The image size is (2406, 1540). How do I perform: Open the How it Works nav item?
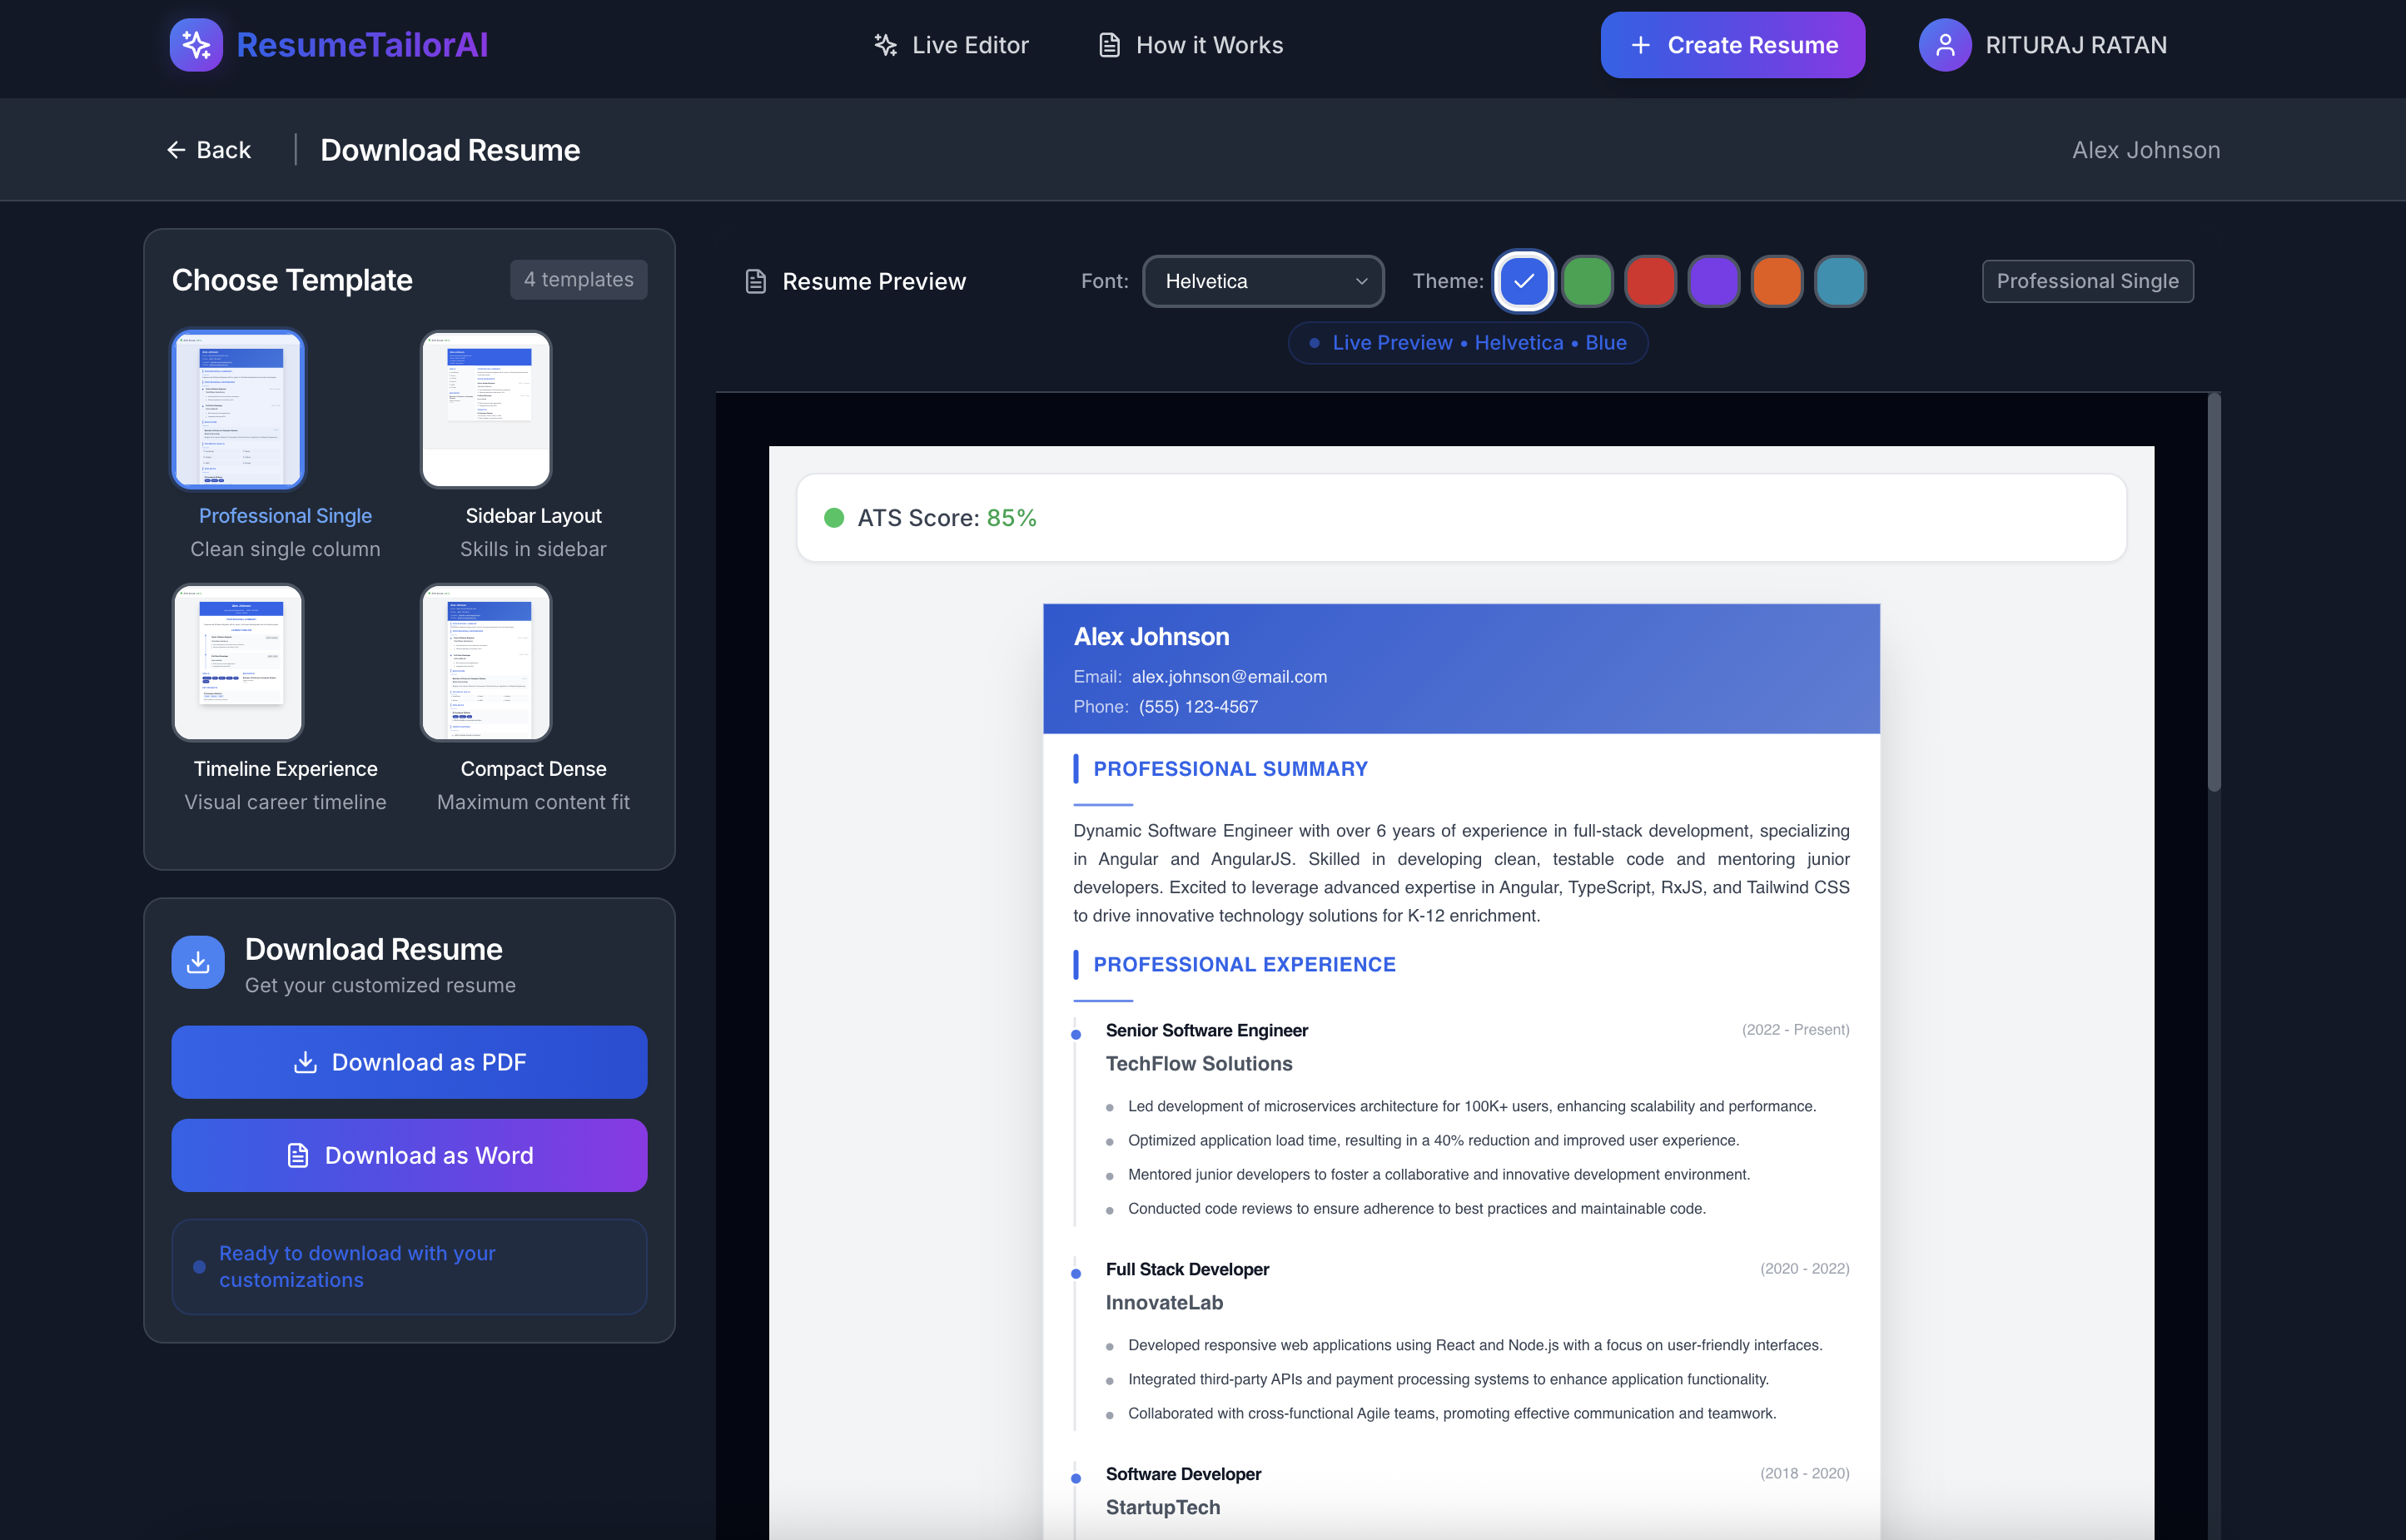(x=1190, y=45)
